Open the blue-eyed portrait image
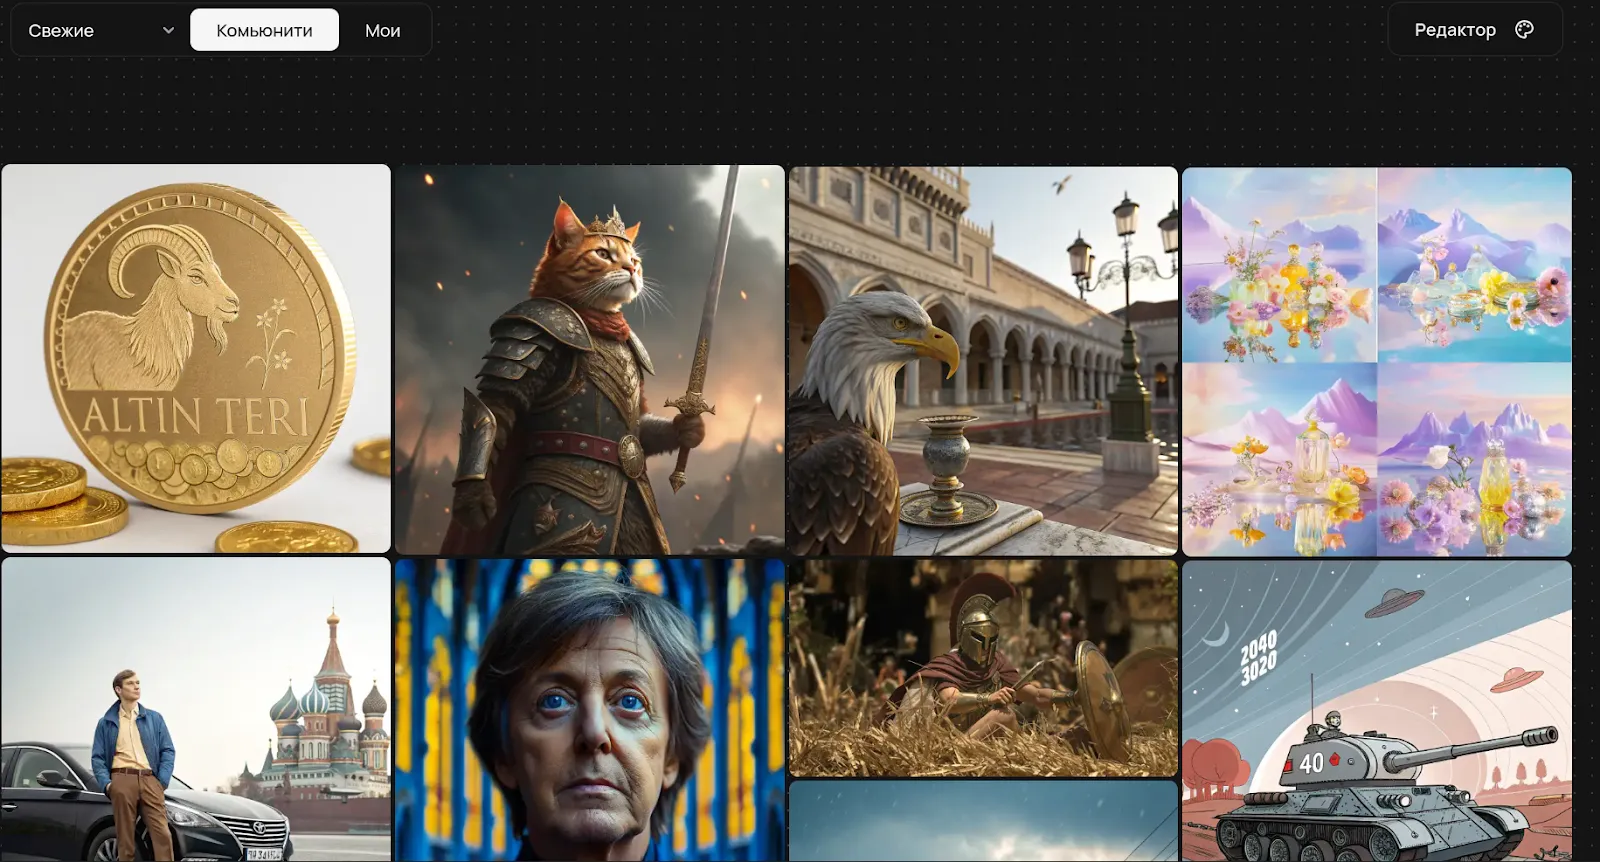 590,710
